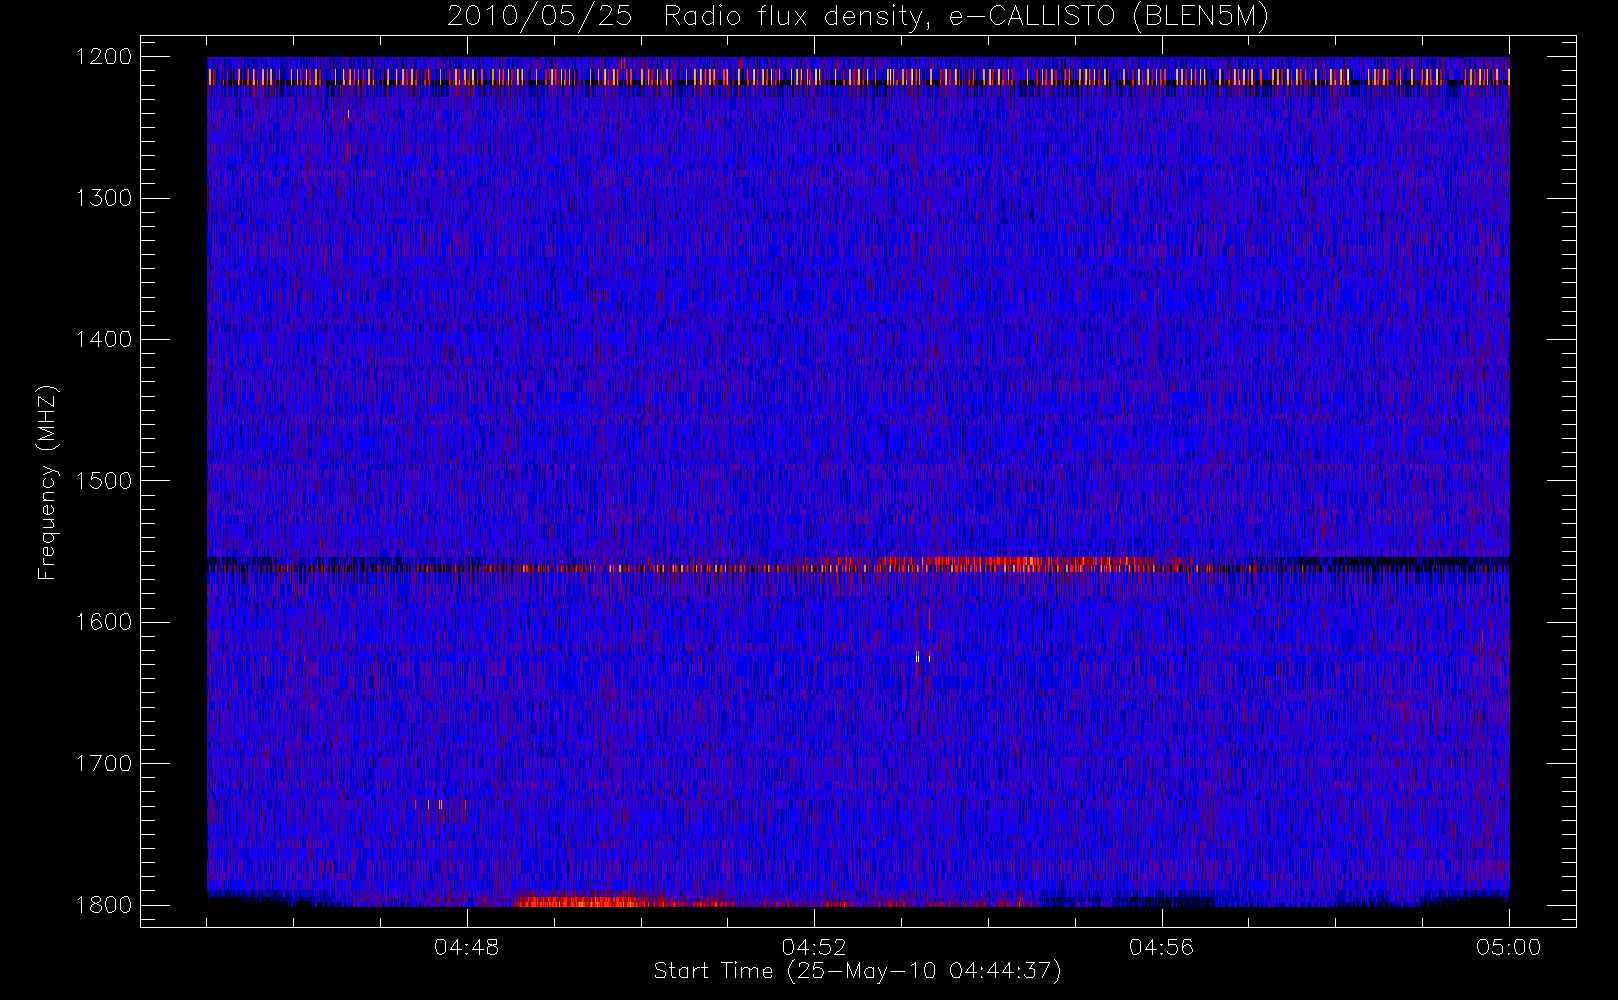
Task: Click the 05:00 time axis label
Action: 1508,947
